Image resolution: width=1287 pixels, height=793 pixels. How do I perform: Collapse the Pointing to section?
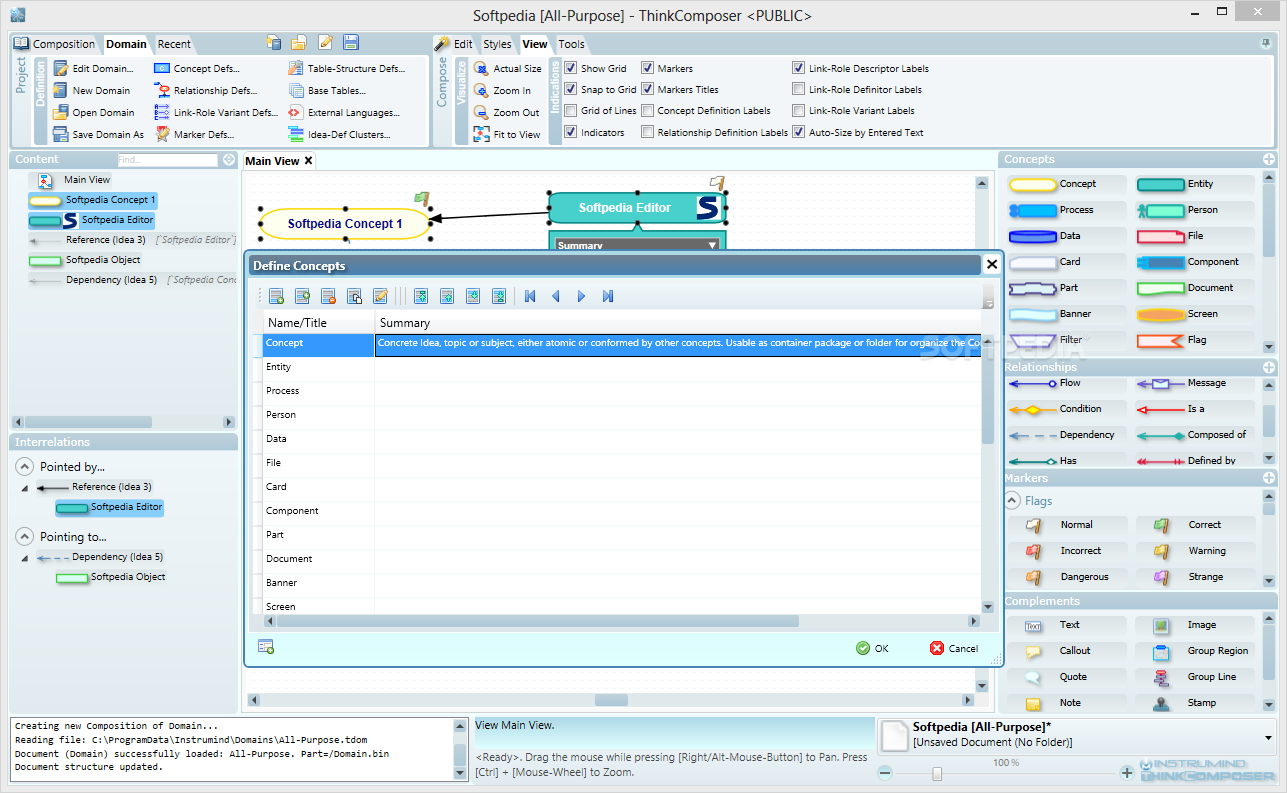point(25,537)
